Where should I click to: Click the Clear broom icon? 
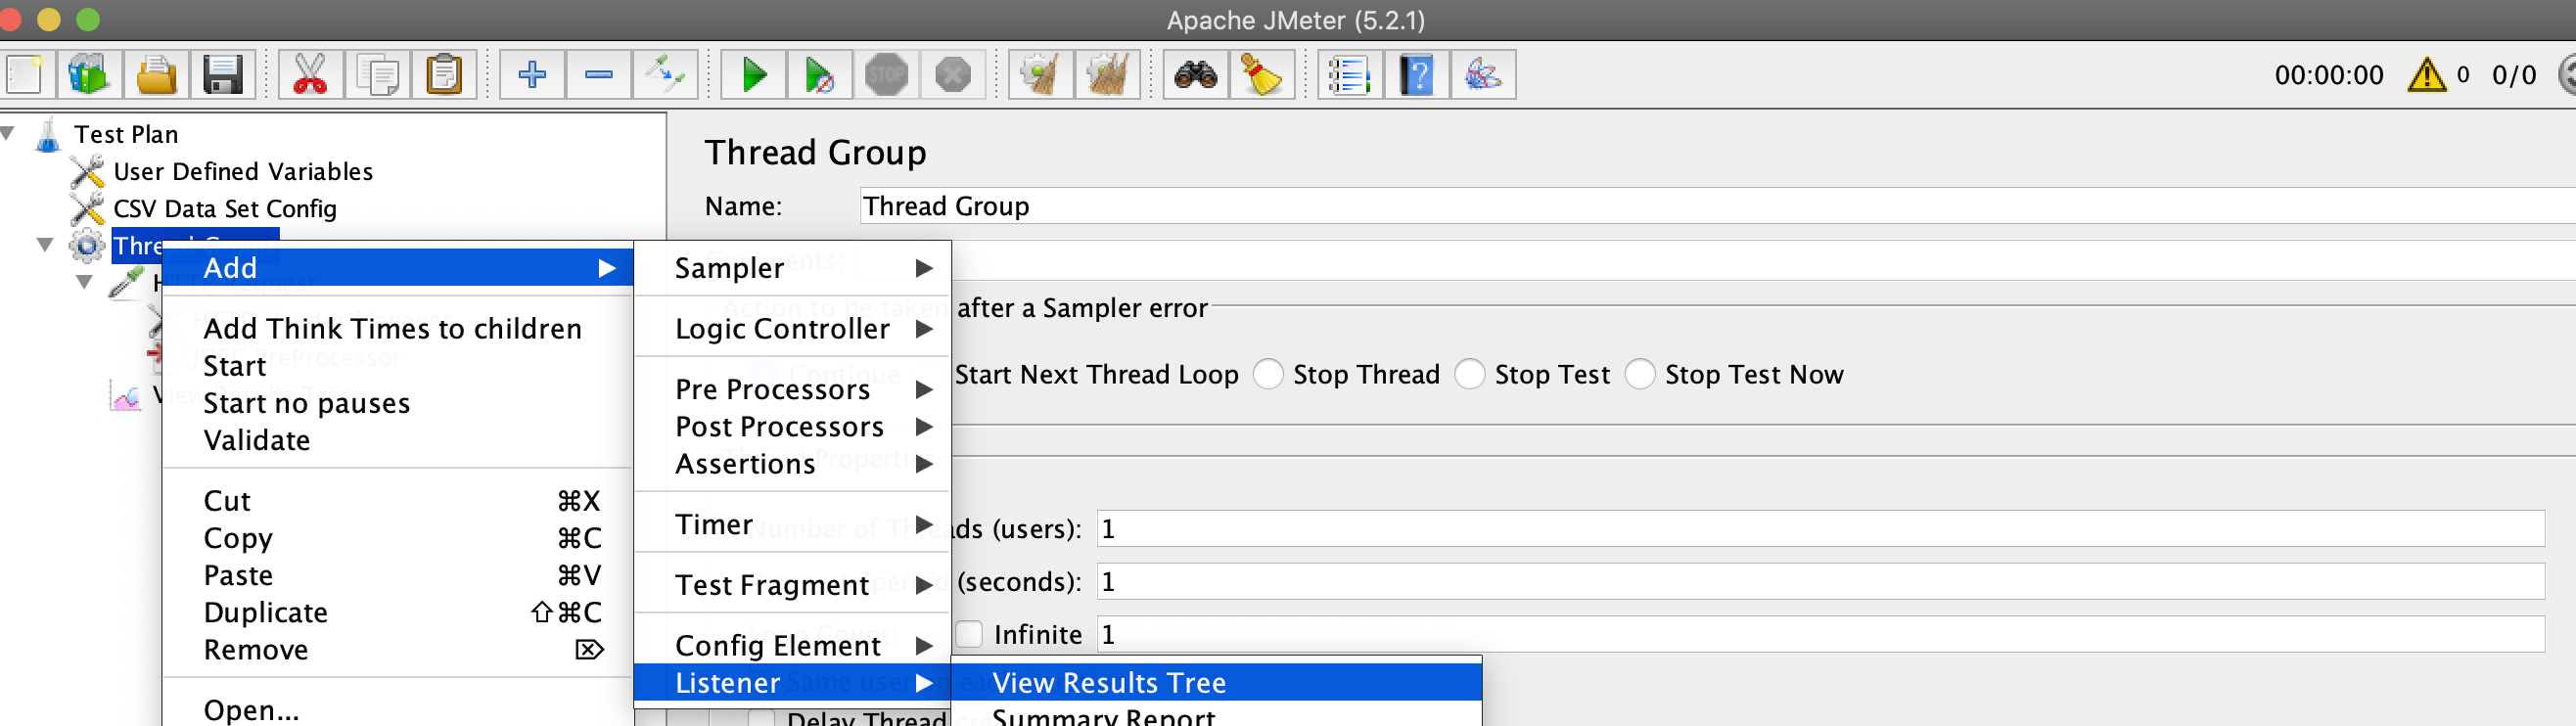point(1041,75)
